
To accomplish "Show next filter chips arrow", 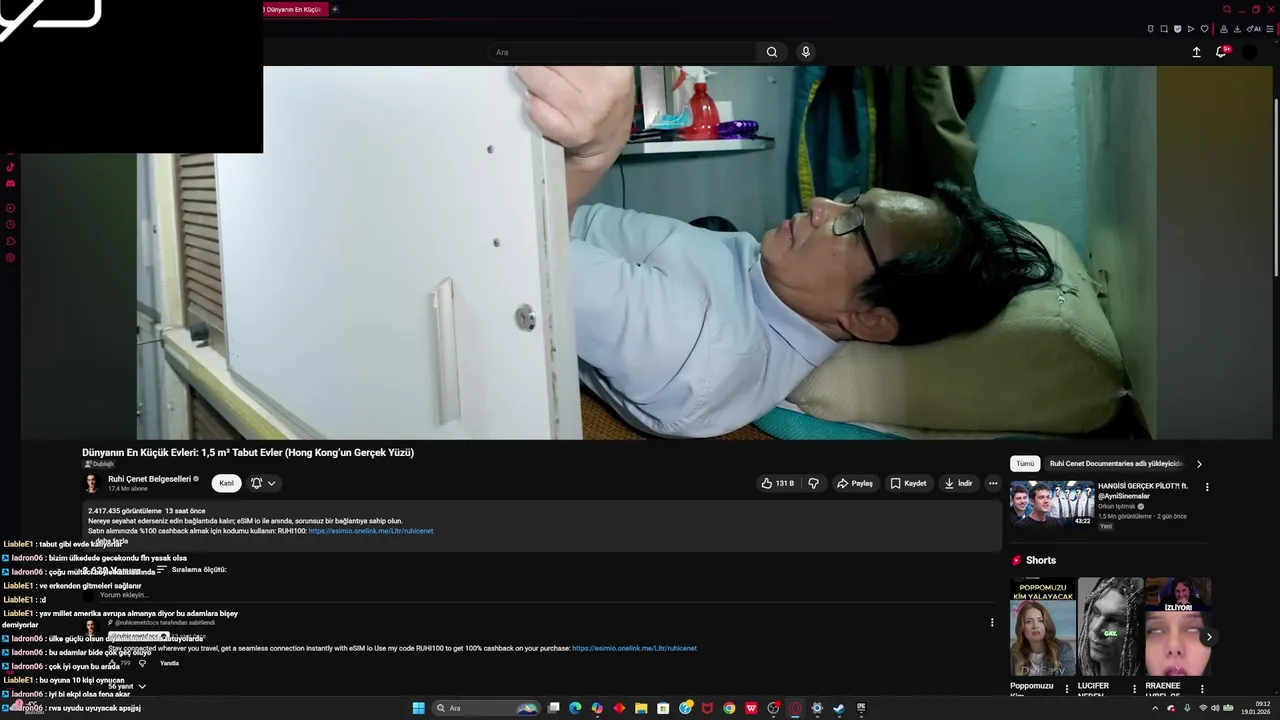I will (1199, 464).
